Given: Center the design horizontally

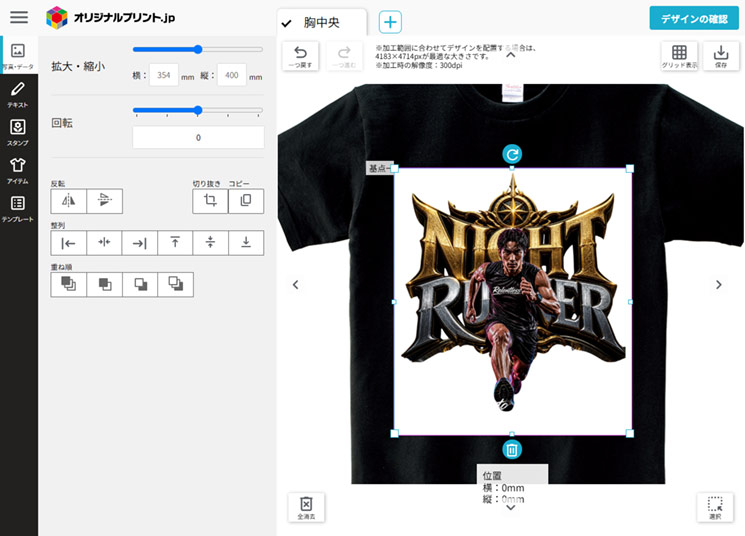Looking at the screenshot, I should [x=104, y=243].
